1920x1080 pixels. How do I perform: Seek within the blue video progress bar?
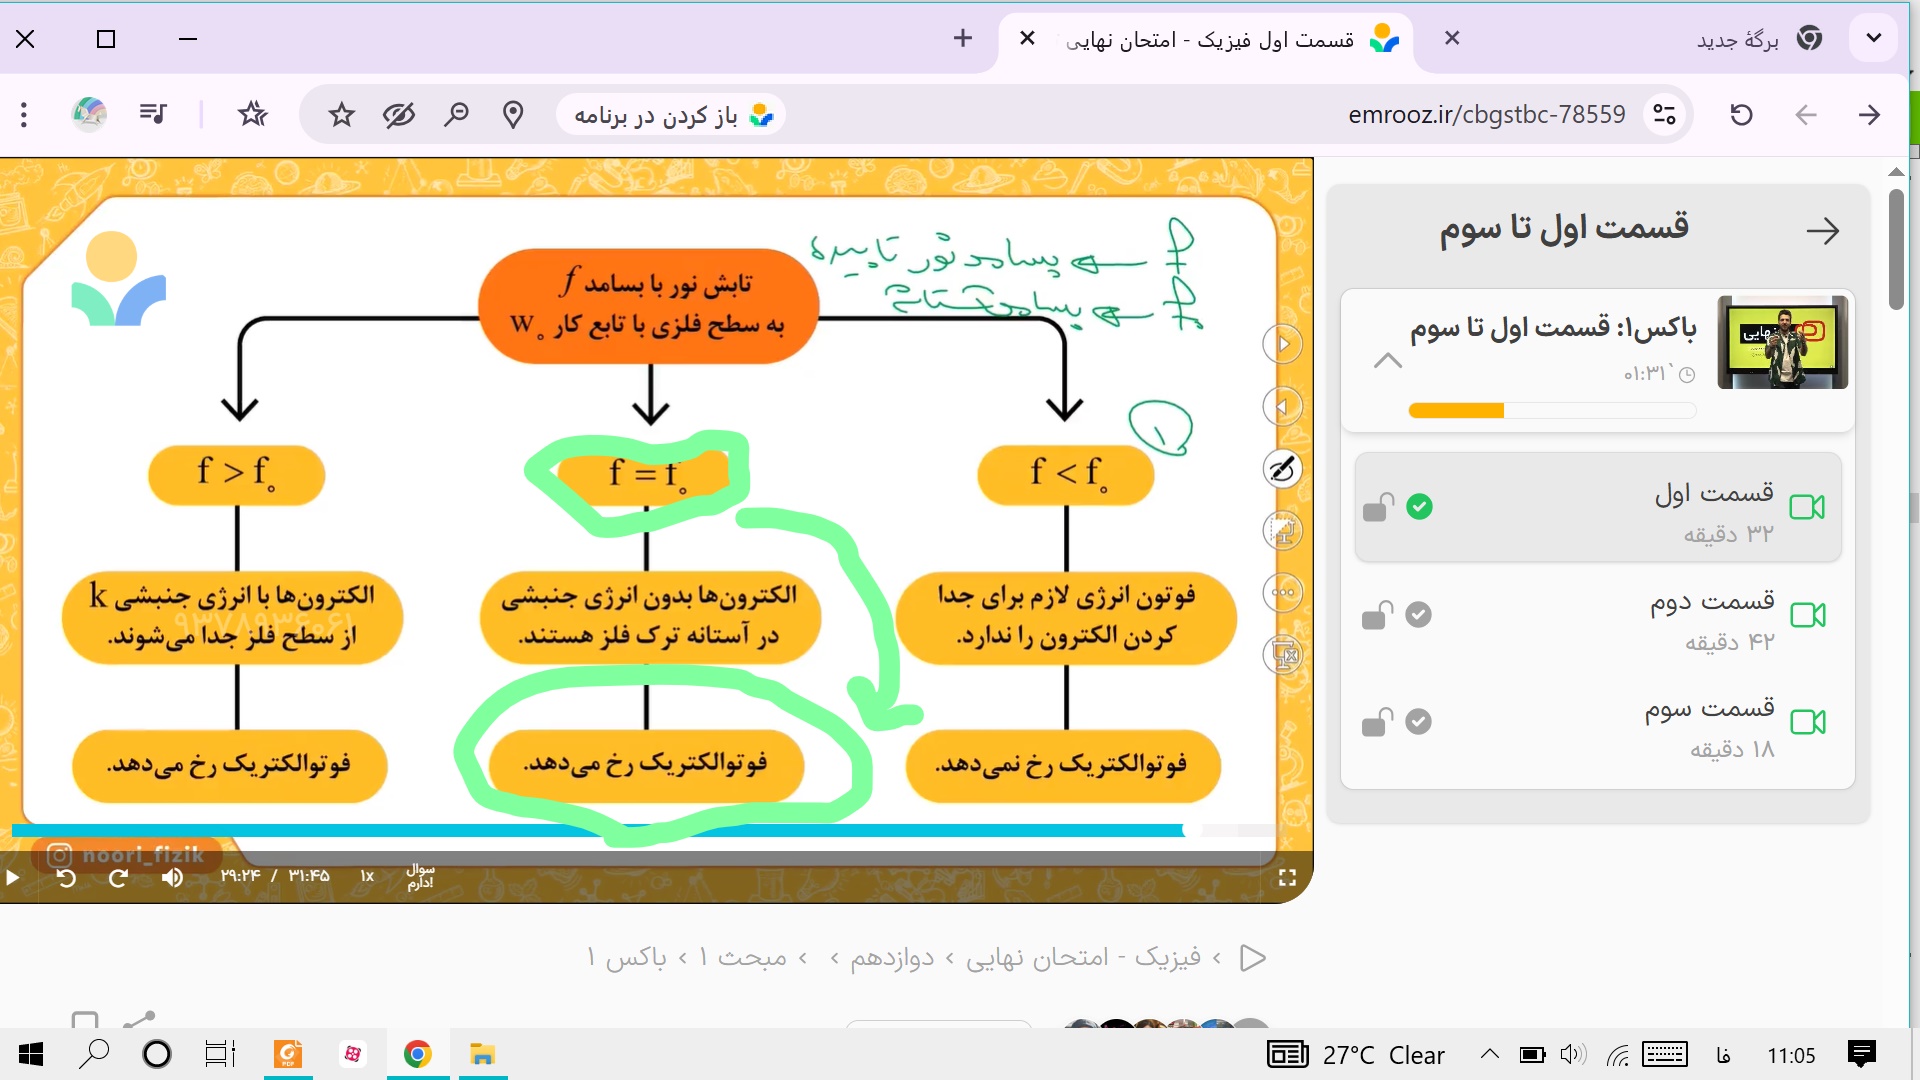(x=600, y=830)
